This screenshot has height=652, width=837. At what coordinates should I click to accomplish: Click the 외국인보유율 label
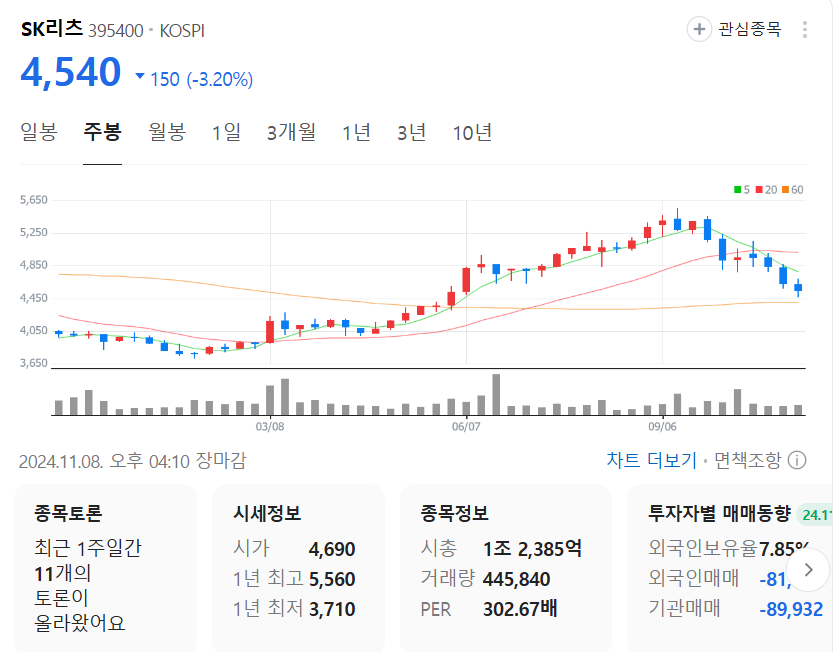pos(703,548)
